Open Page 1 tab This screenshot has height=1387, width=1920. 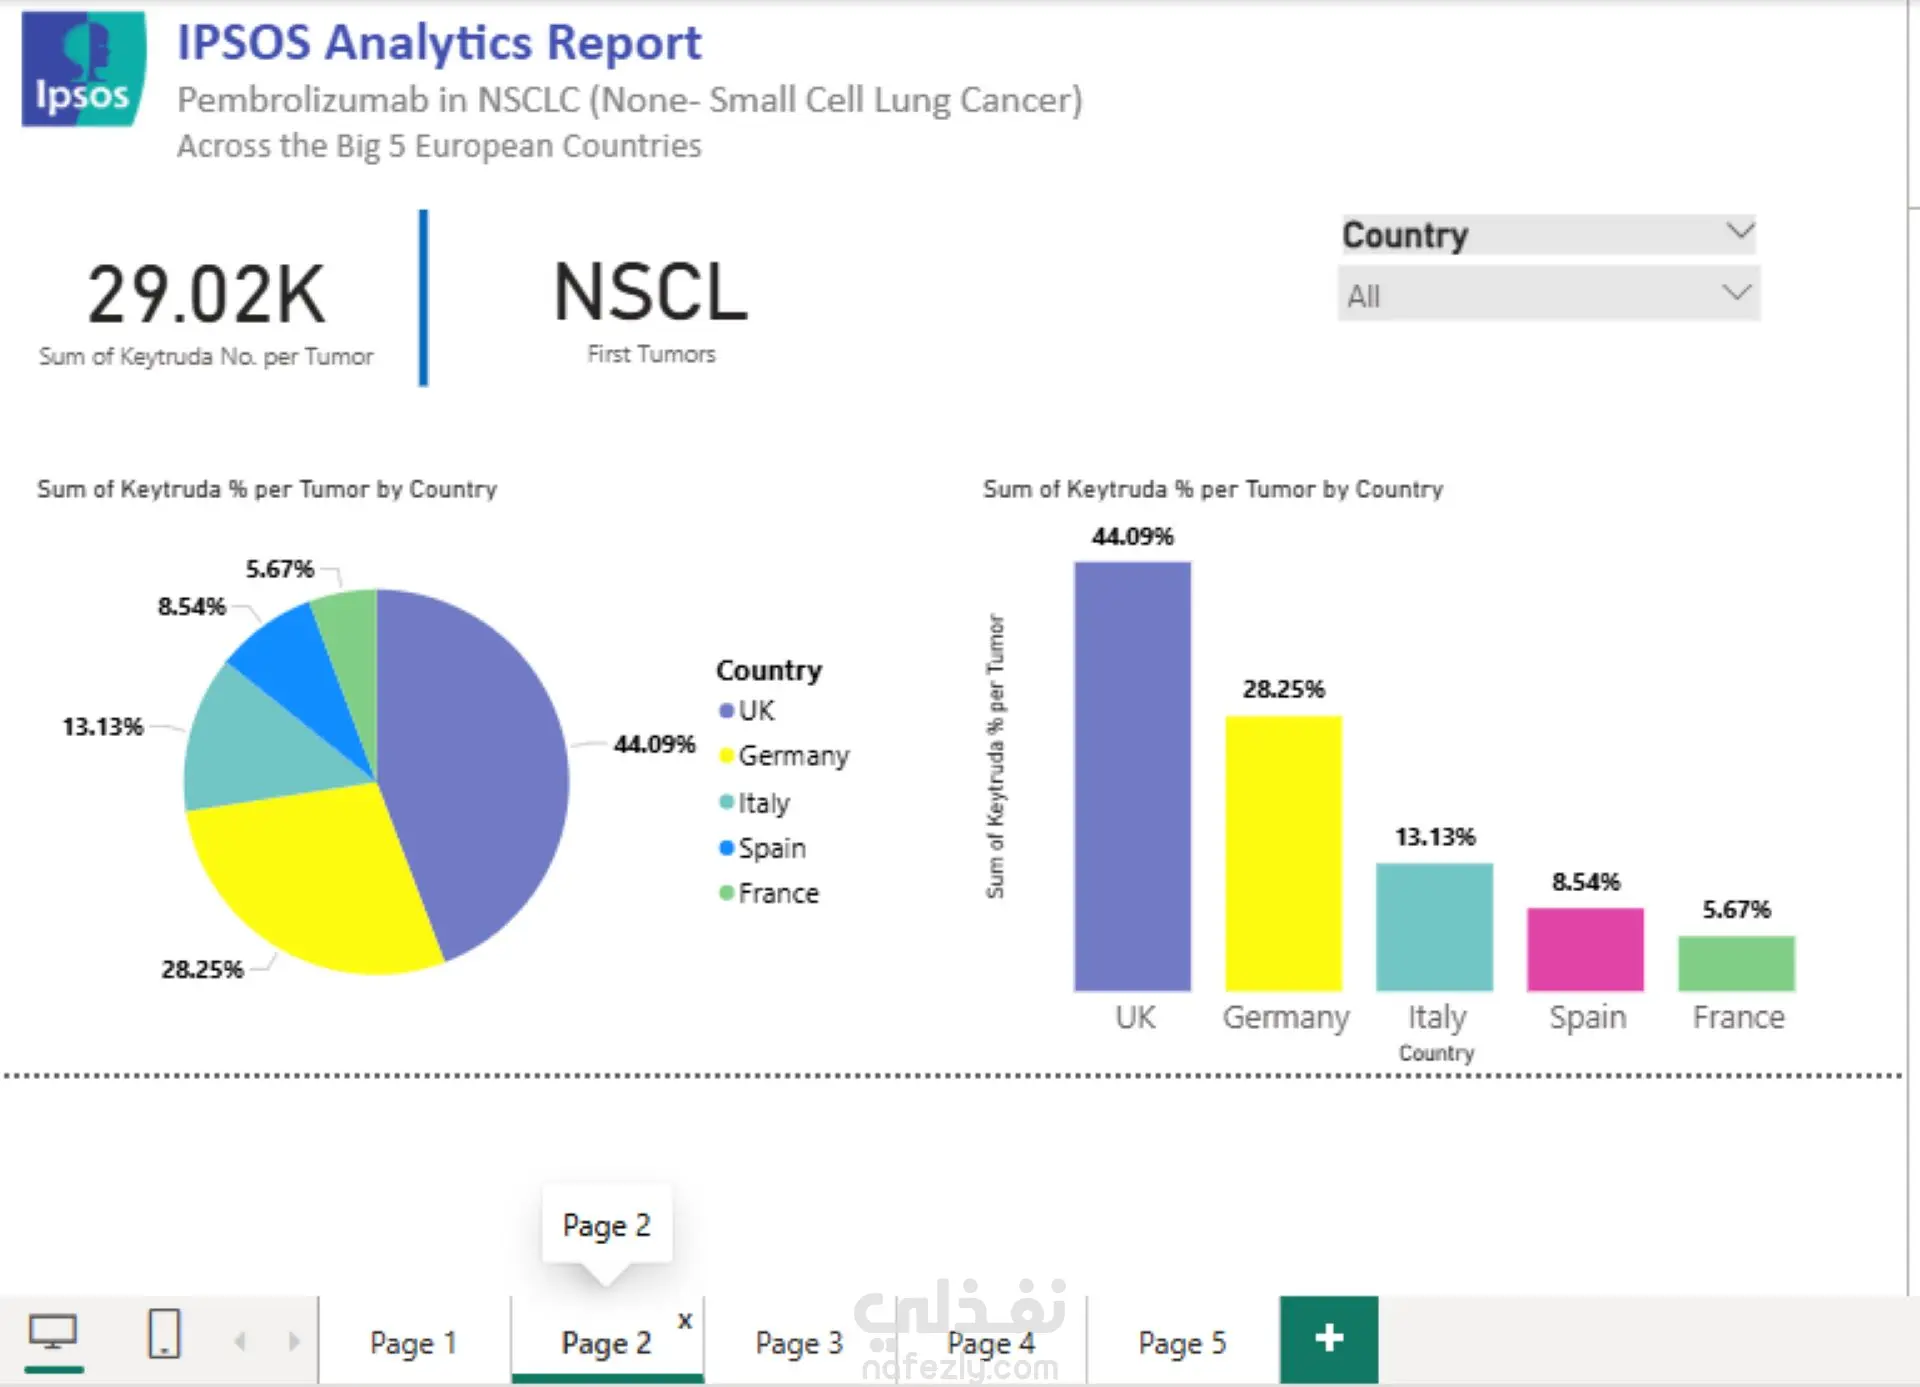click(413, 1342)
